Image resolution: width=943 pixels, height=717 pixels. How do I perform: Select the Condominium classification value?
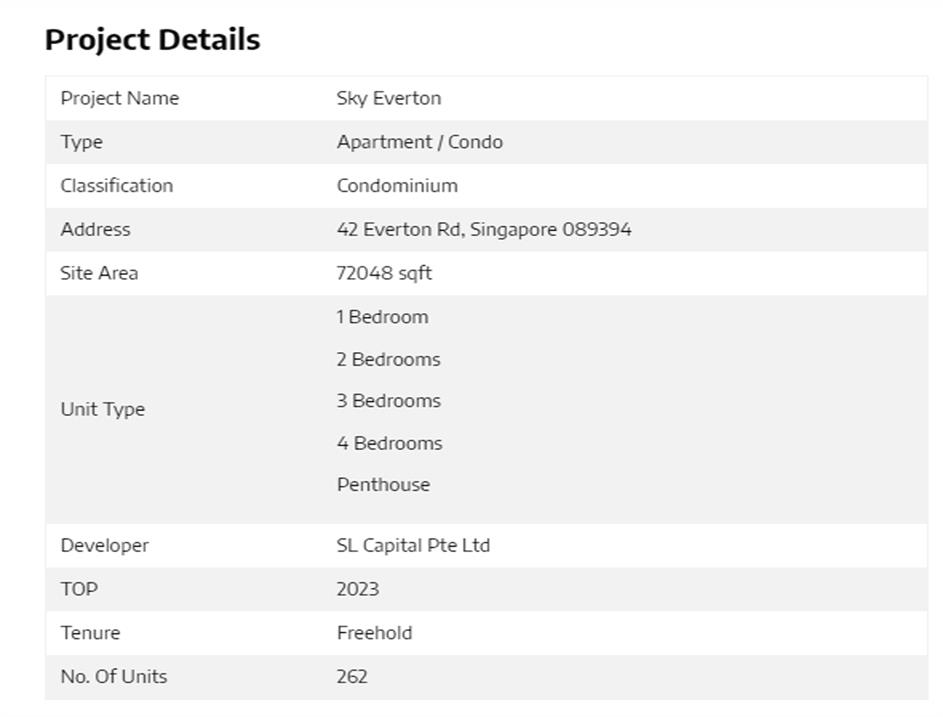click(x=397, y=186)
